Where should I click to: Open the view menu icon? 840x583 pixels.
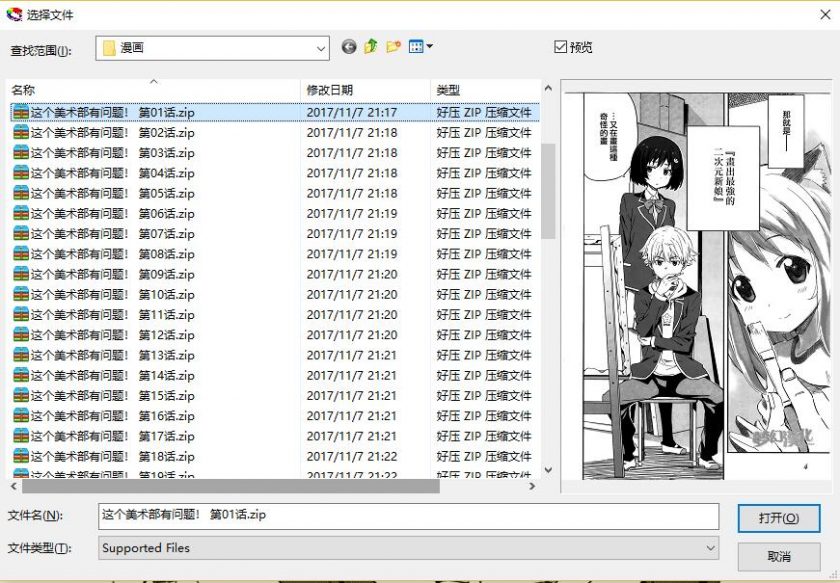tap(421, 47)
